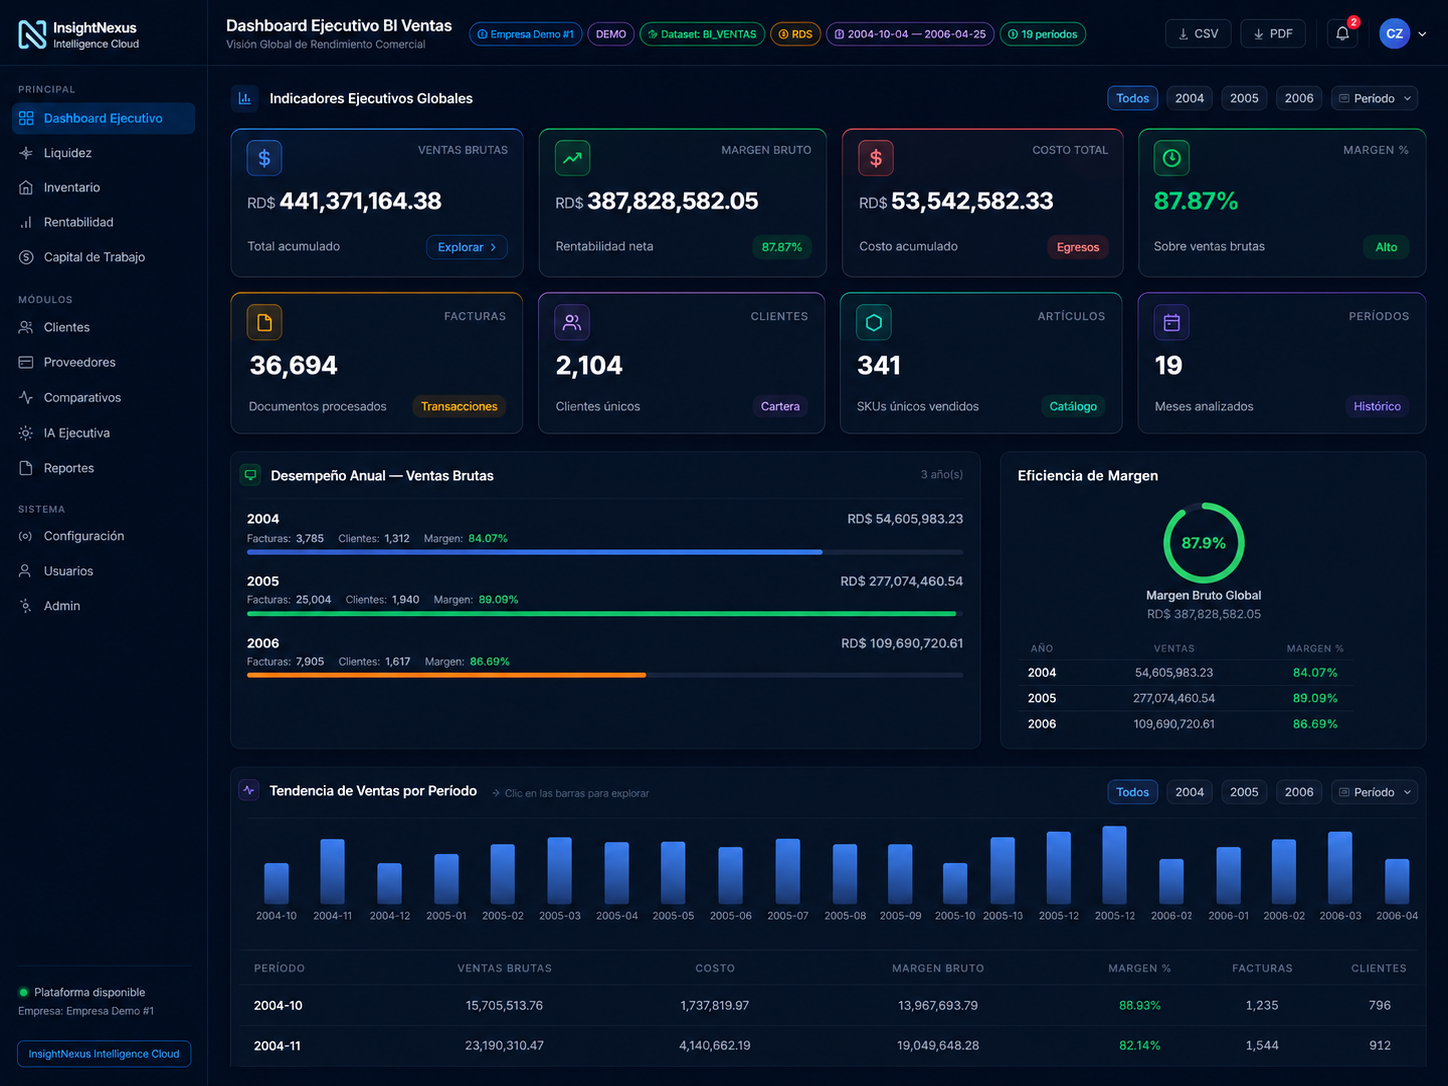Viewport: 1448px width, 1086px height.
Task: Filter Indicadores Ejecutivos by 2005
Action: (1244, 98)
